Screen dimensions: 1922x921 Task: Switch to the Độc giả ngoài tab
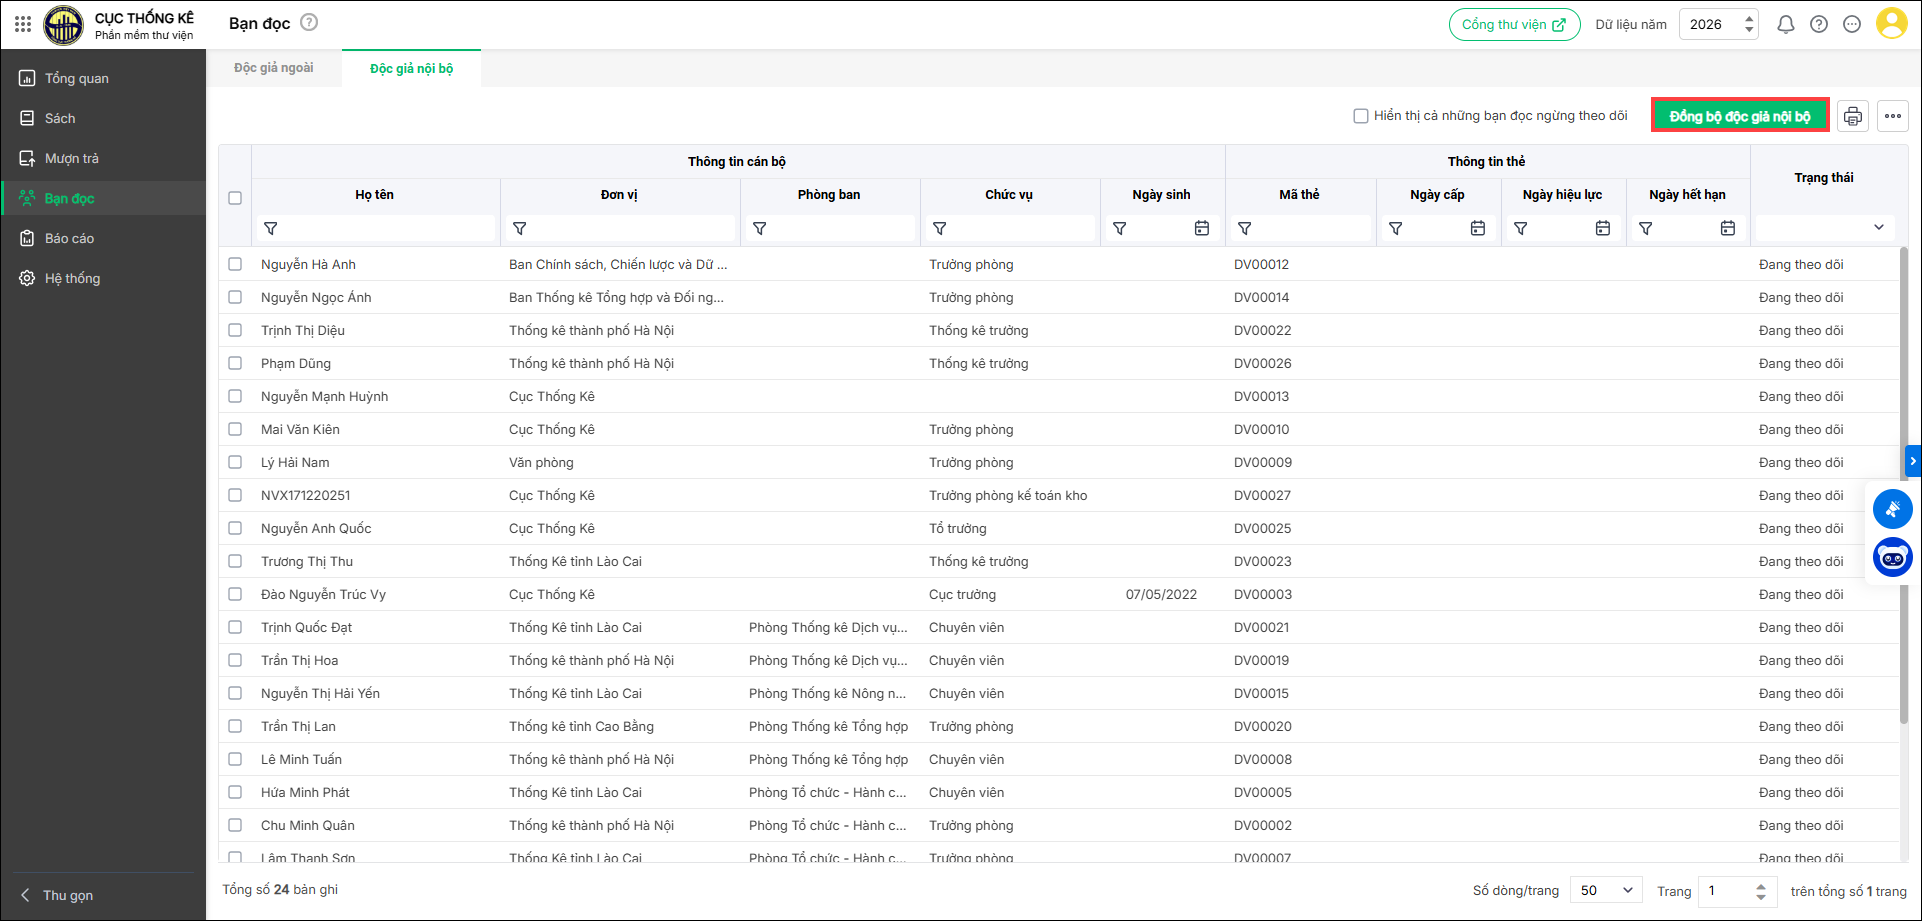click(273, 68)
